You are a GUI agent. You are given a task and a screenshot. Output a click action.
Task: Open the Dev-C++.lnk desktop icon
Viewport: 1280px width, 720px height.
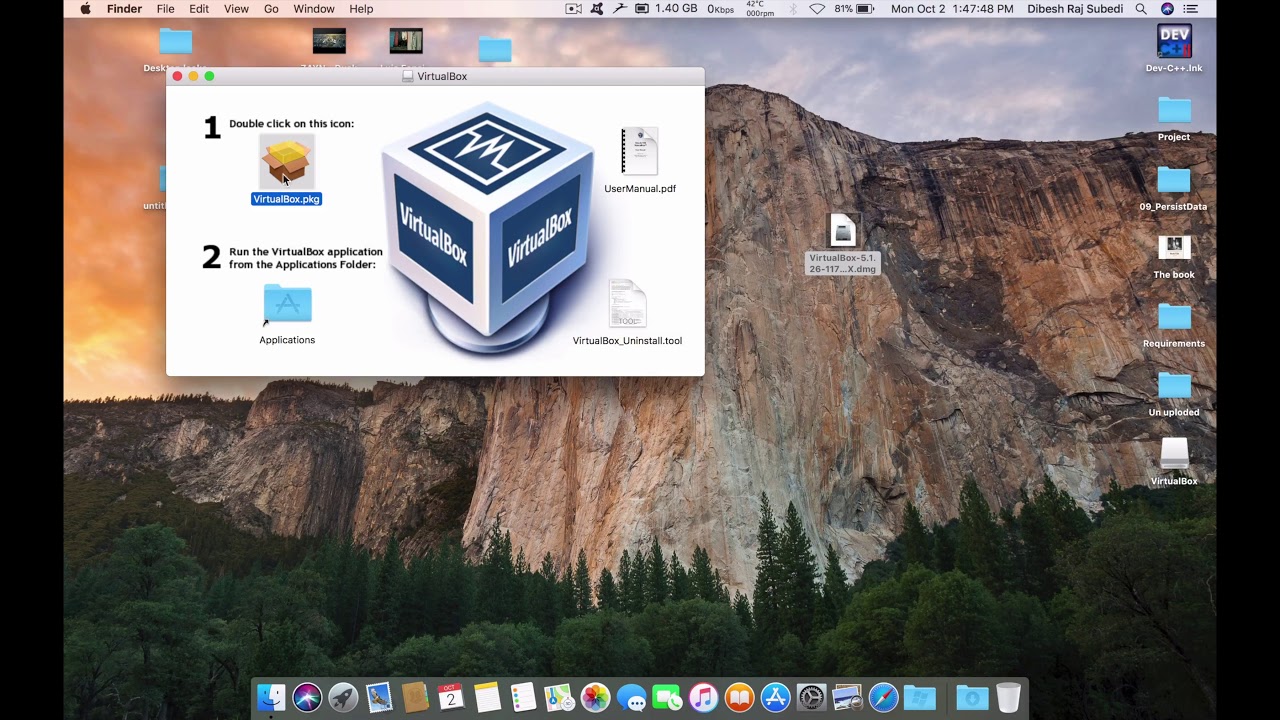(x=1174, y=41)
